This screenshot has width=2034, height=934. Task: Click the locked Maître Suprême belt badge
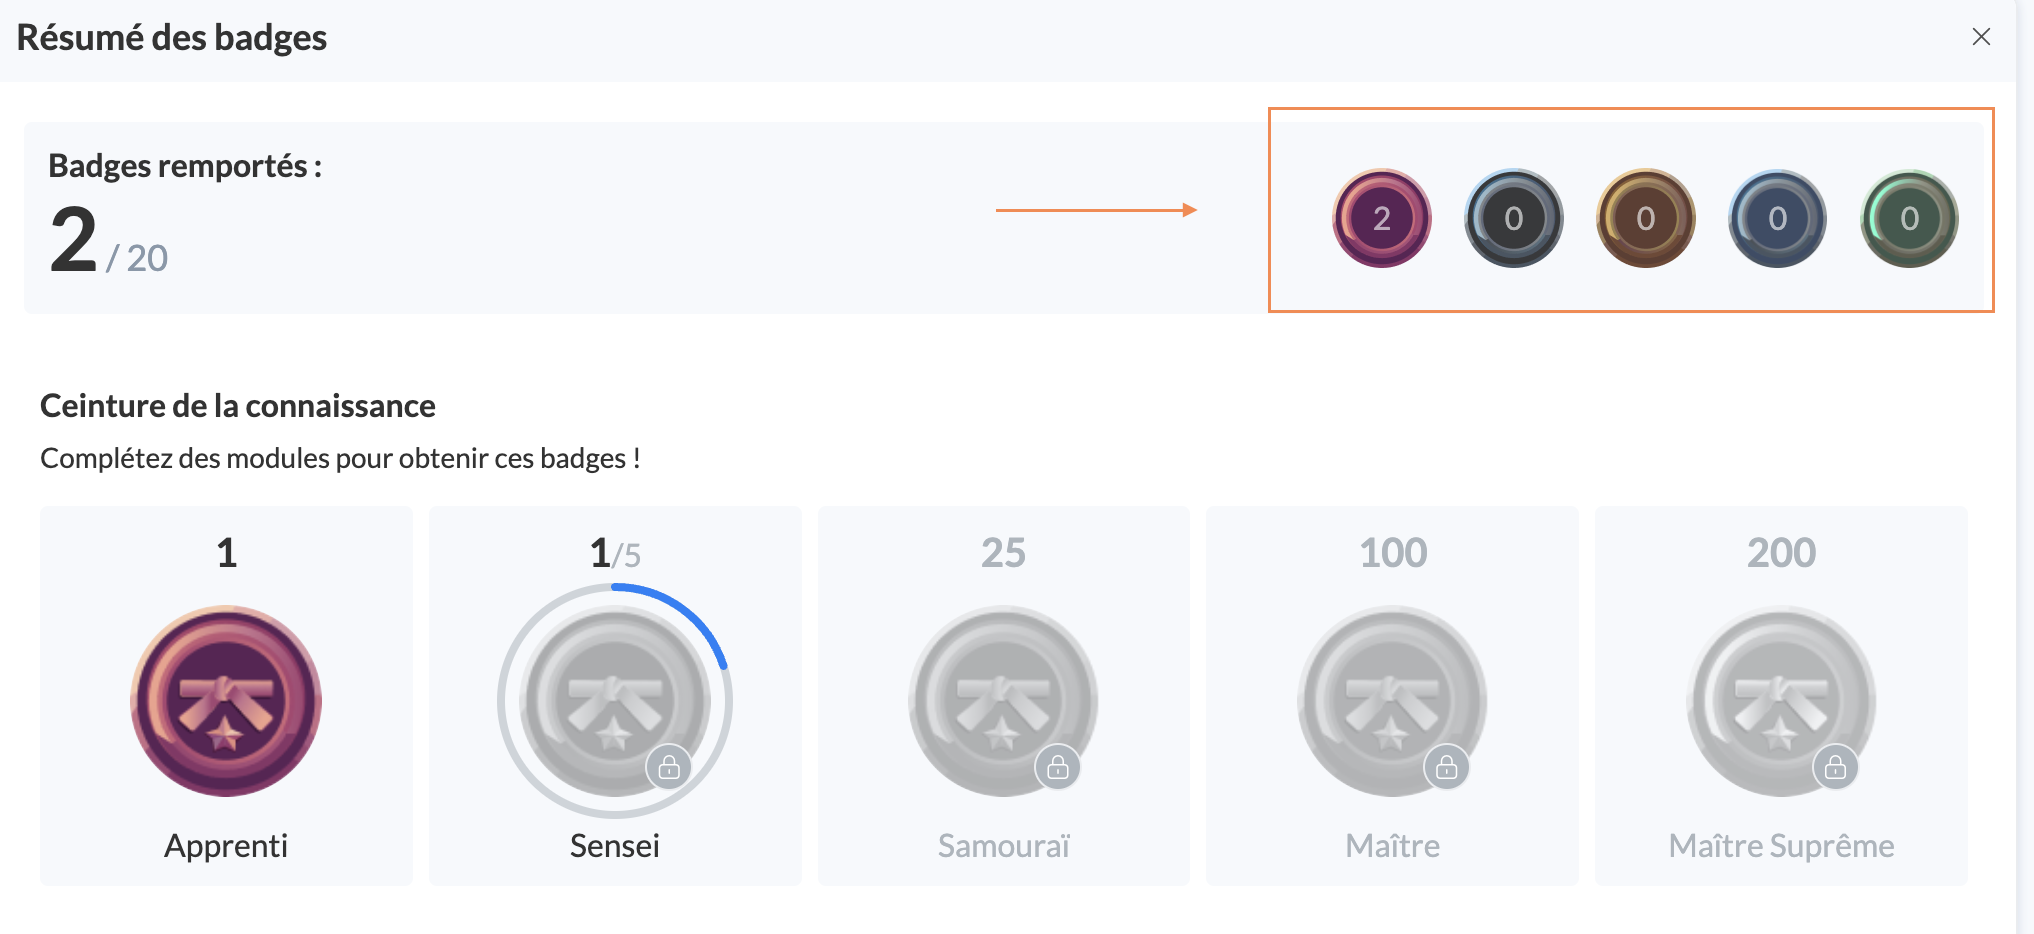coord(1780,698)
